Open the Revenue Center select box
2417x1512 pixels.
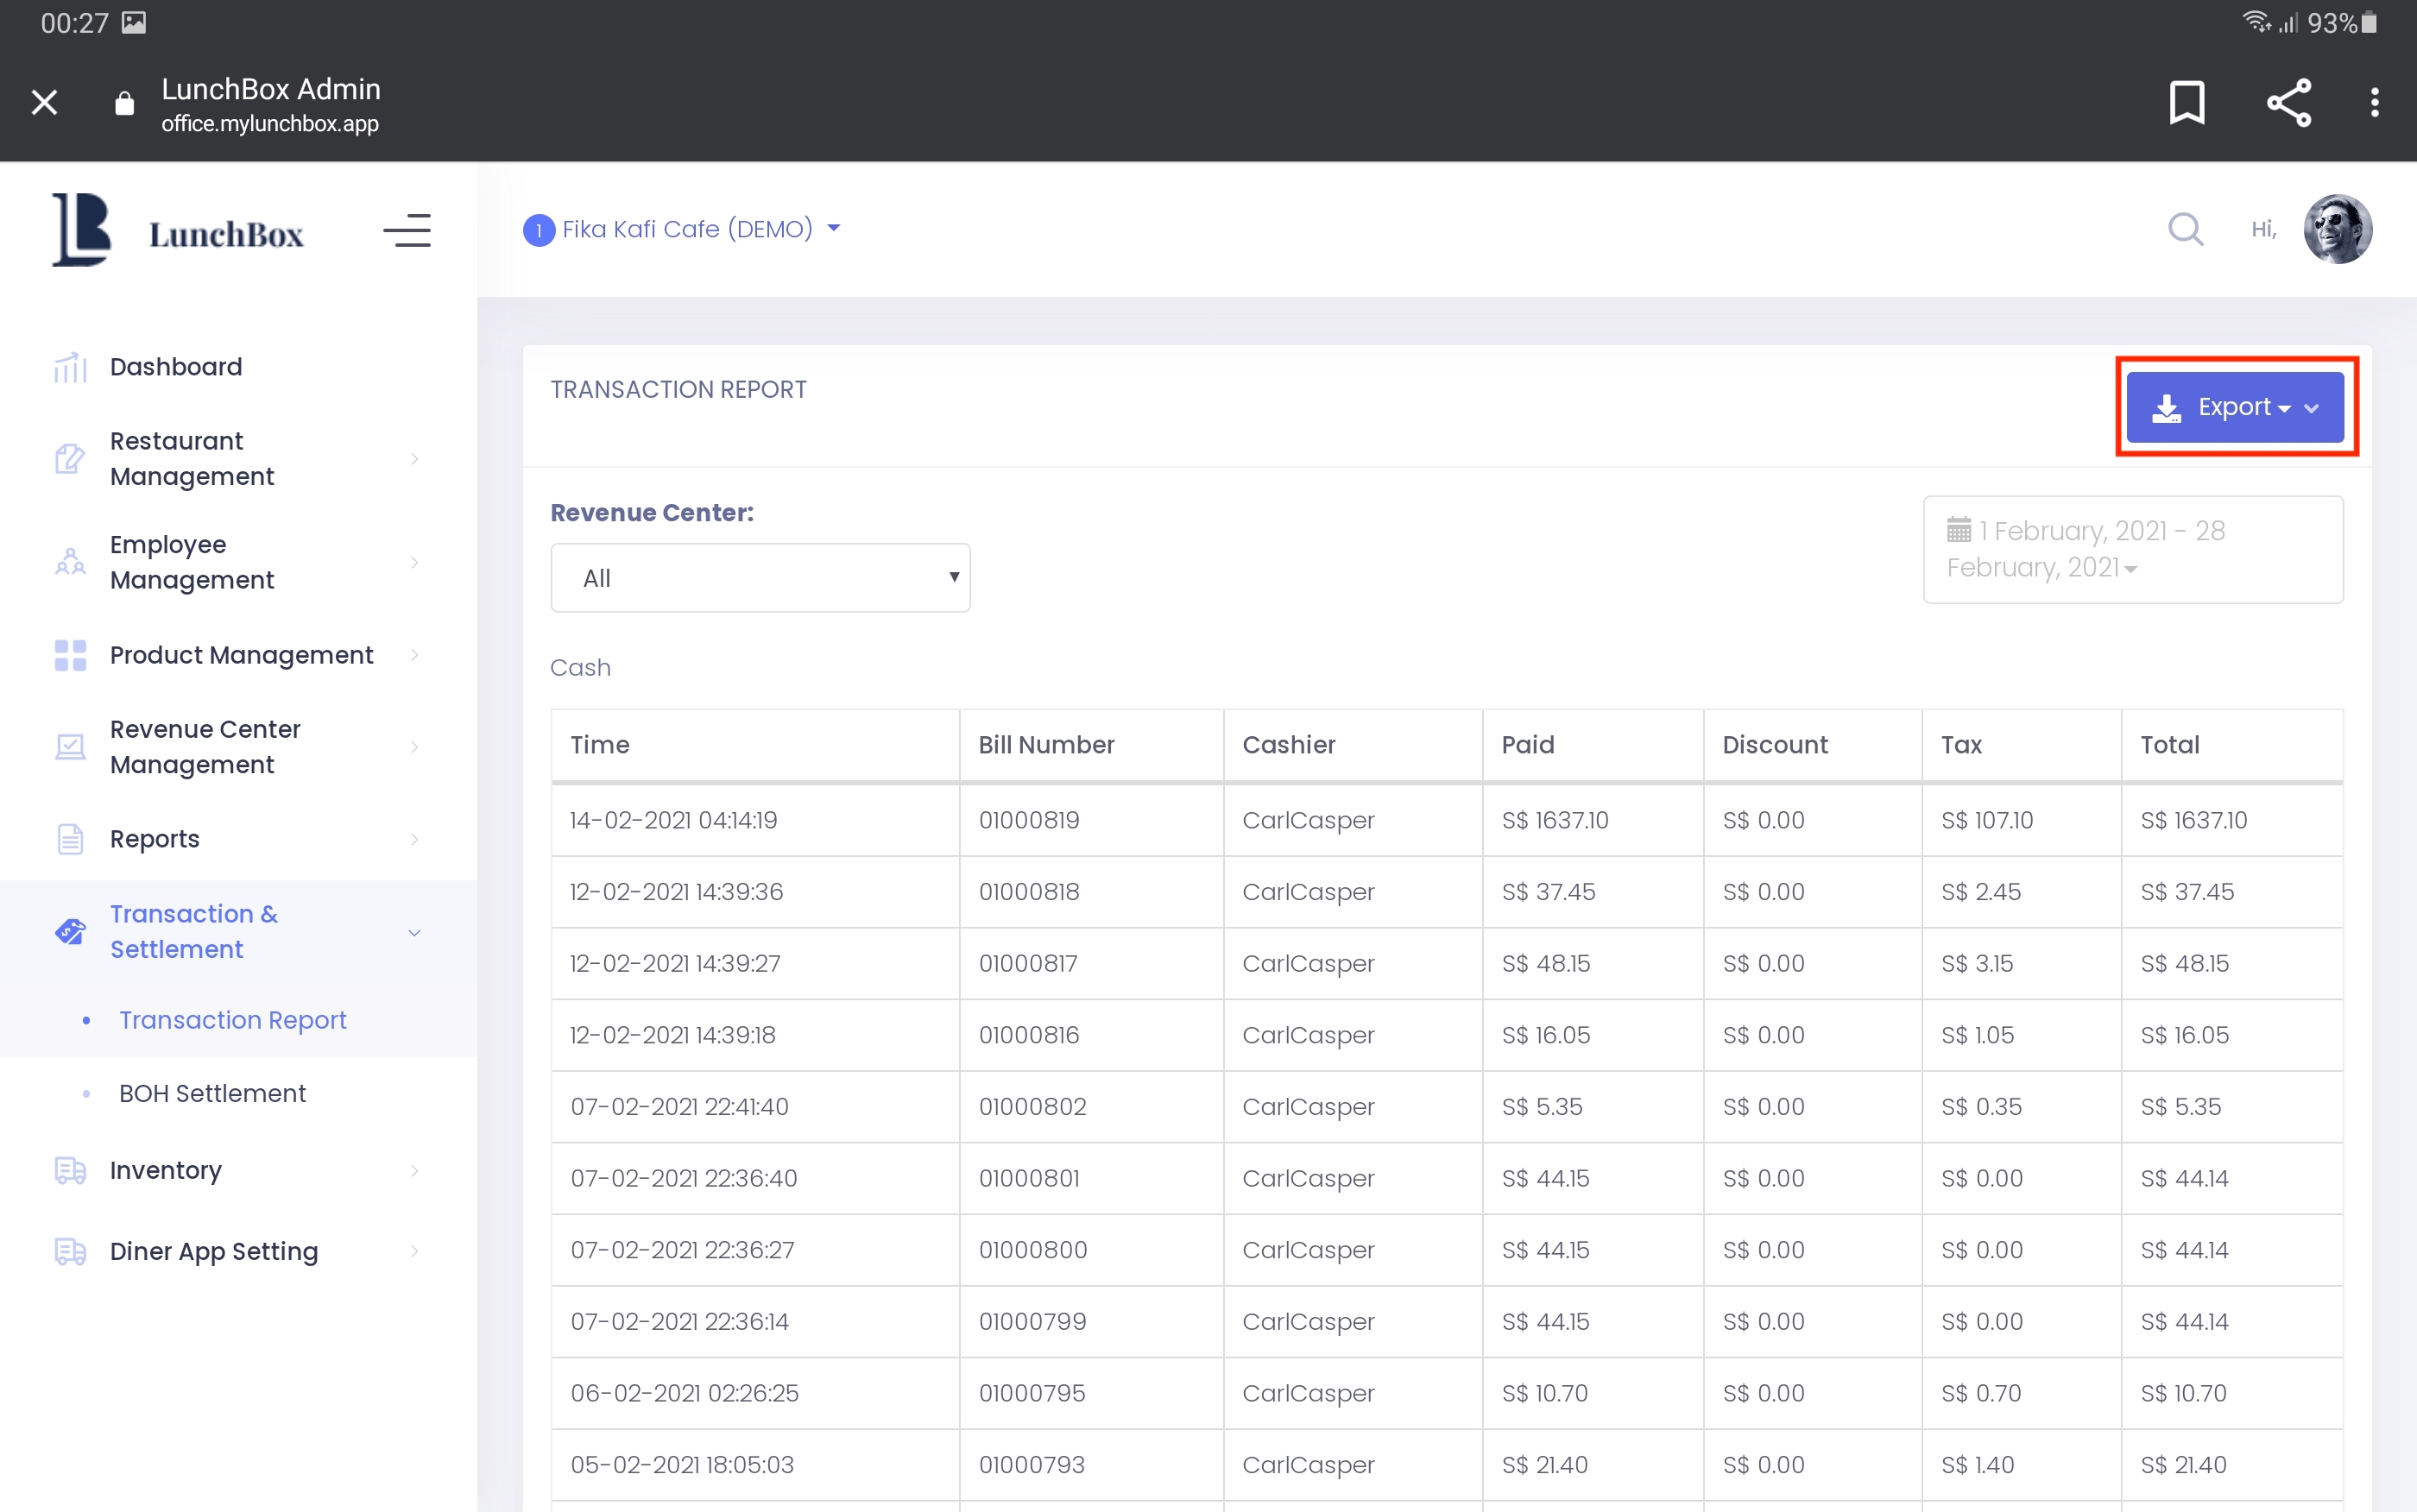[760, 578]
